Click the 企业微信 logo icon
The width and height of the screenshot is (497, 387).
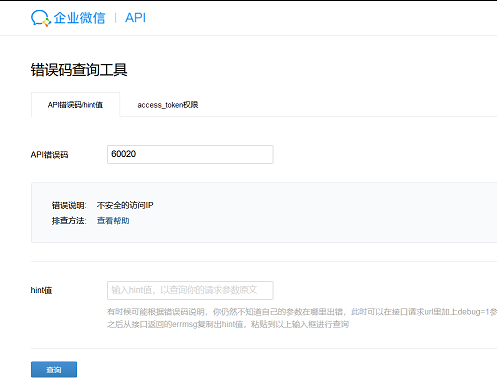coord(41,18)
